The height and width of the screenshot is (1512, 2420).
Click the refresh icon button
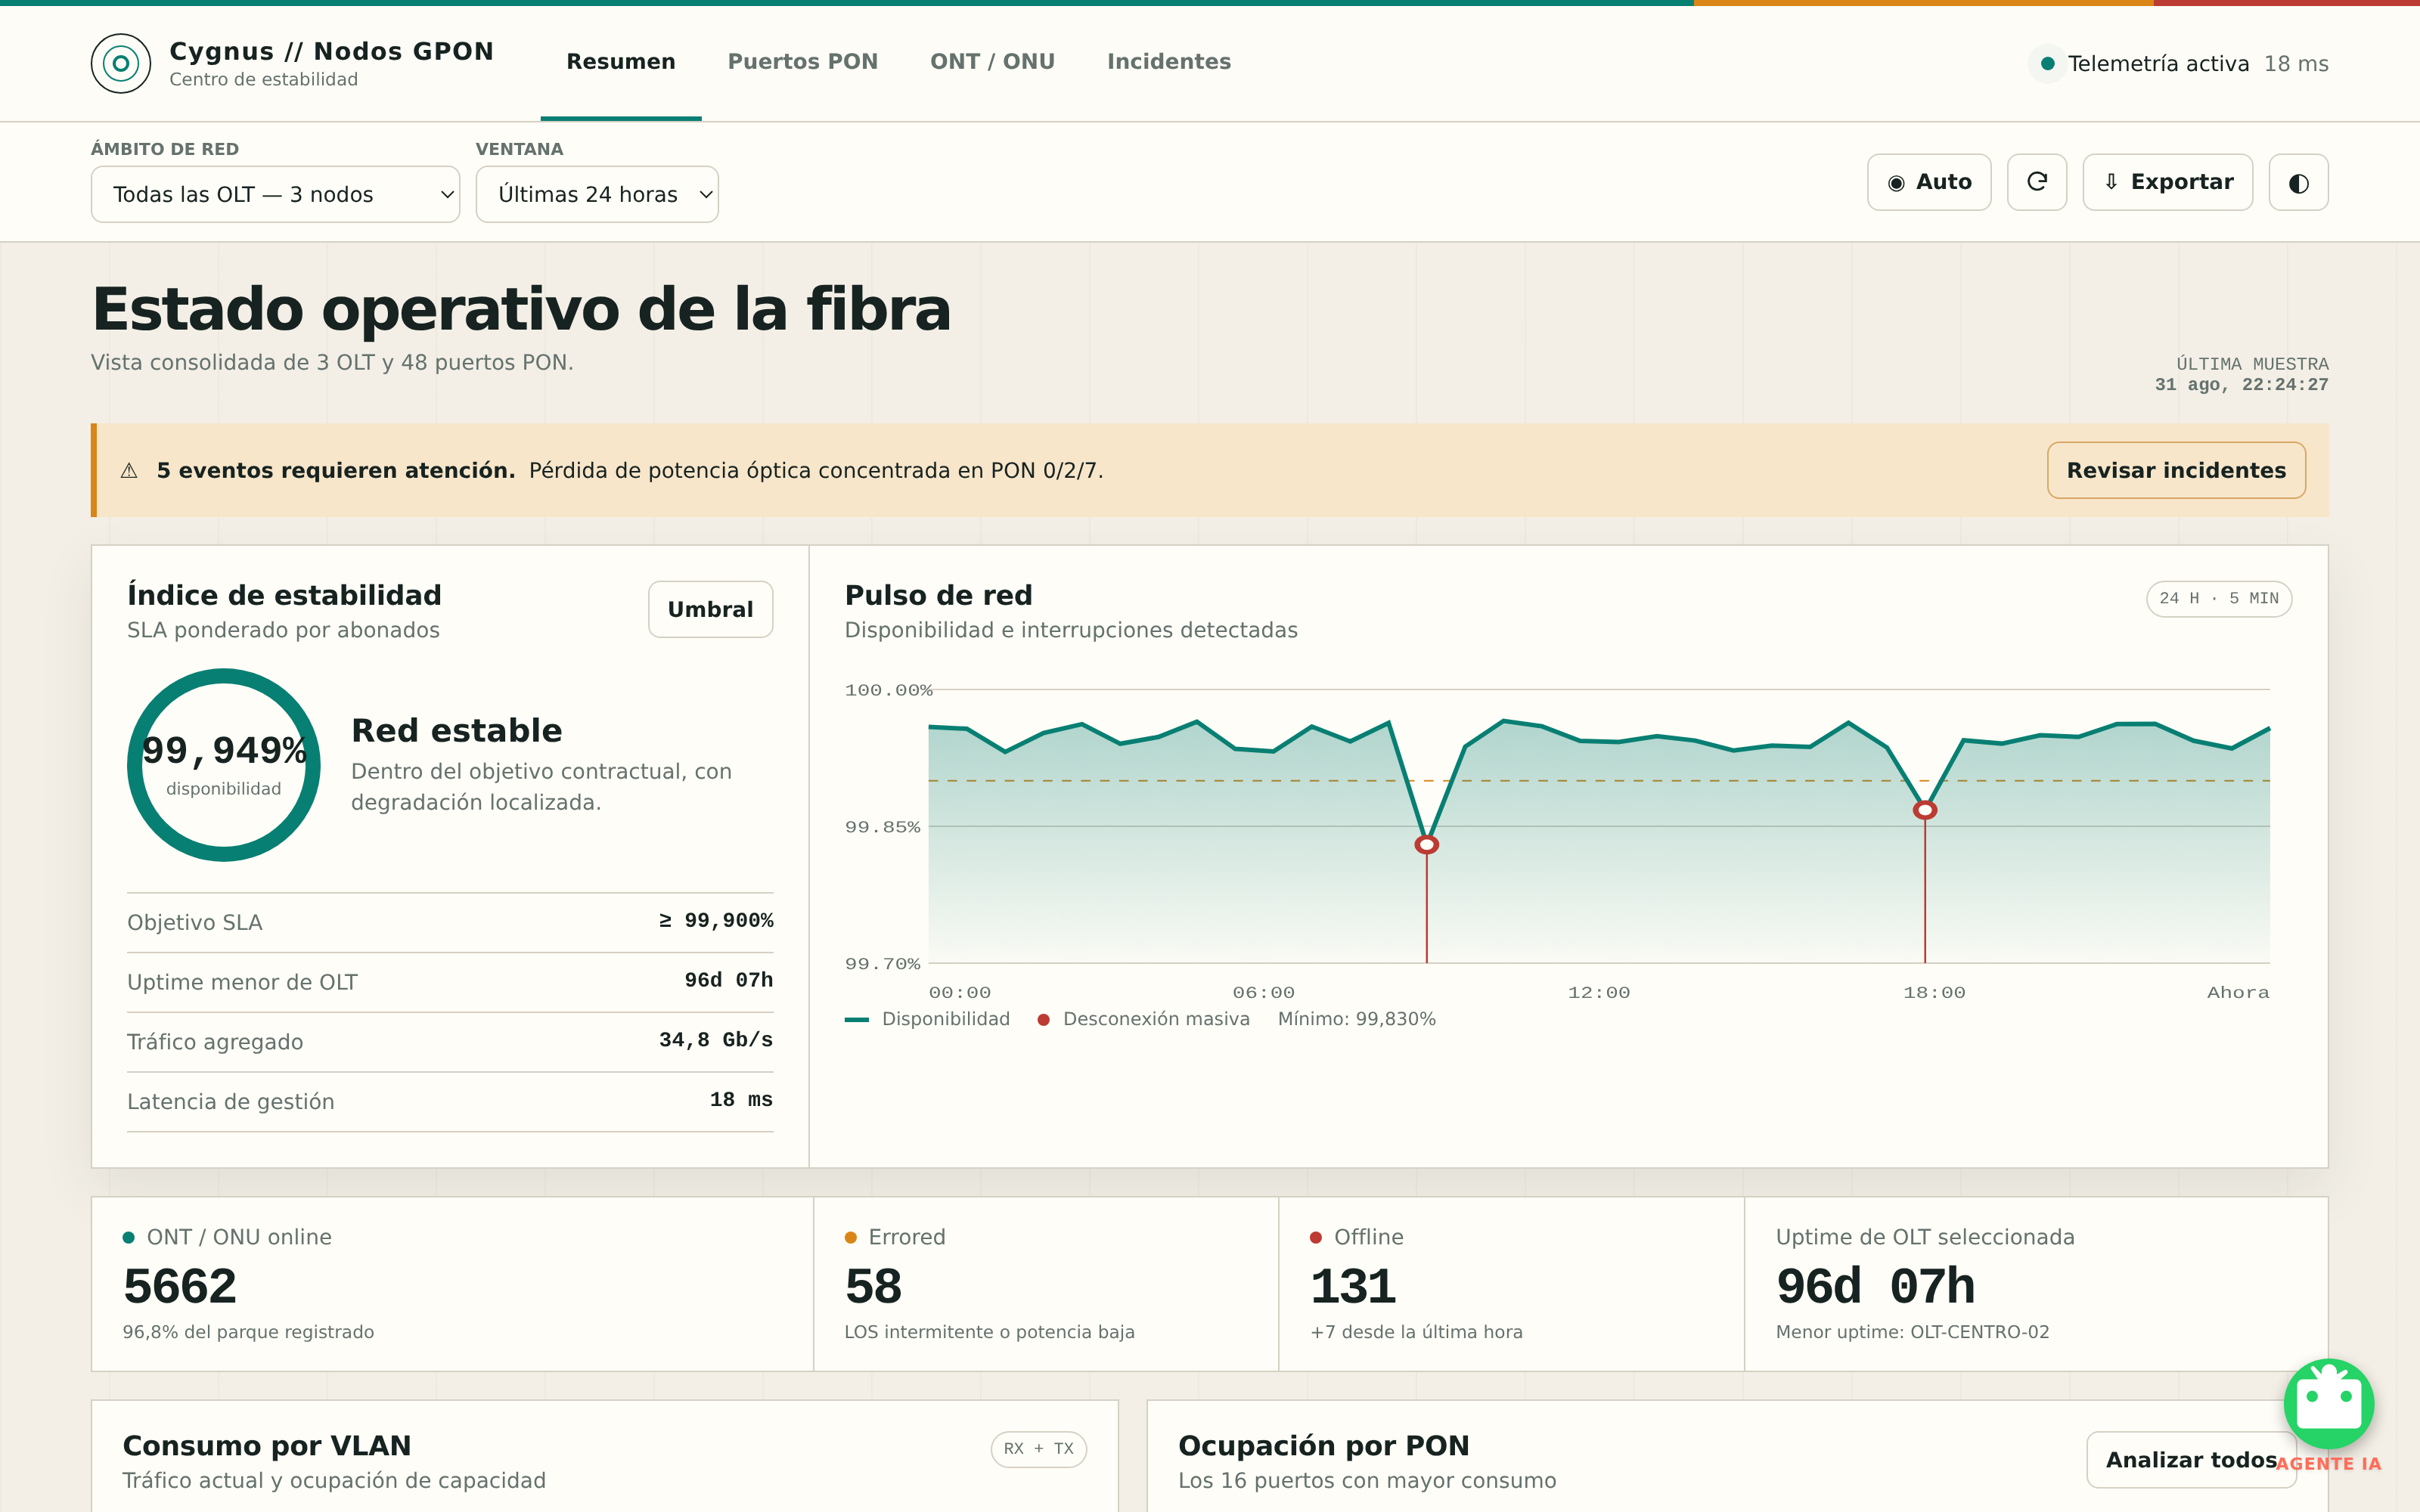(2036, 182)
